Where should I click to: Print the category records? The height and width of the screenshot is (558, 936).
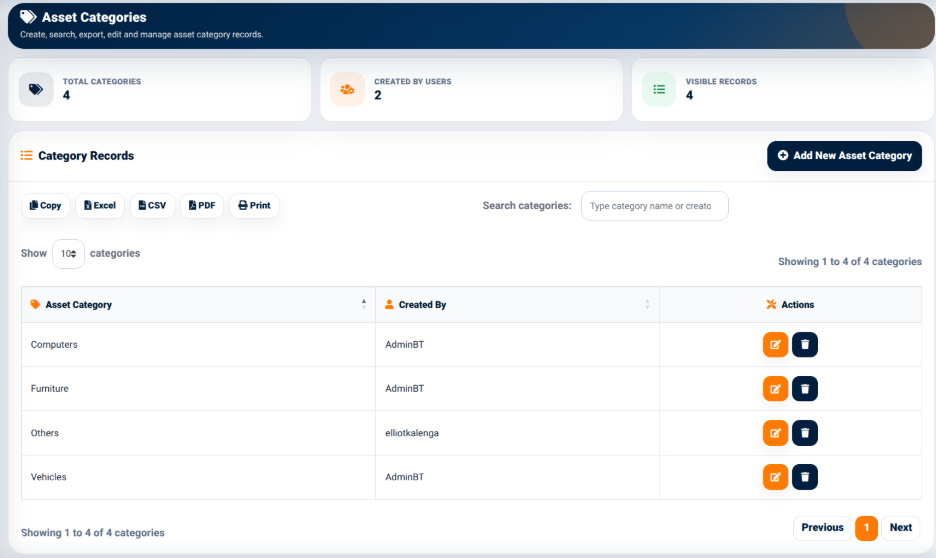[254, 205]
